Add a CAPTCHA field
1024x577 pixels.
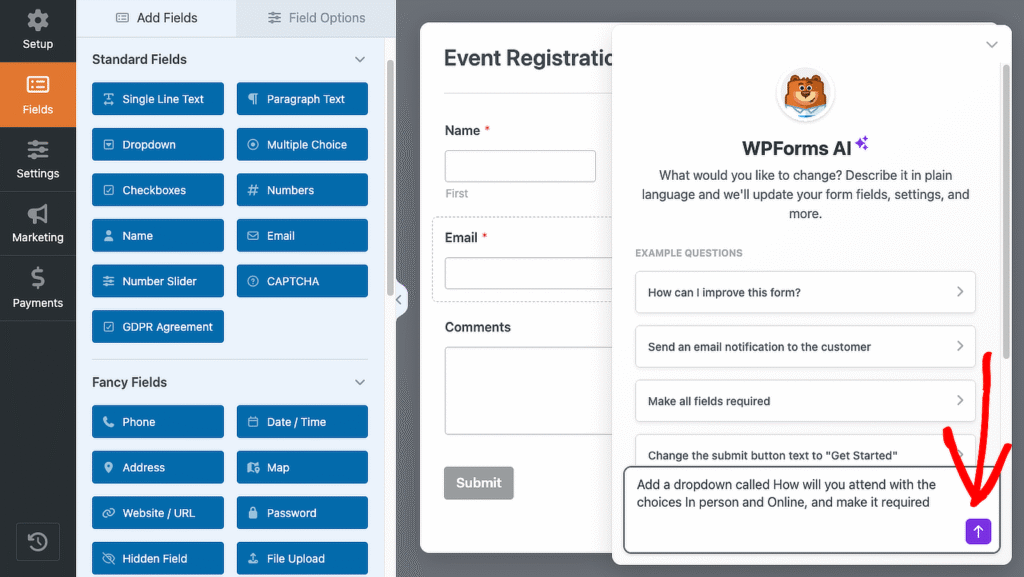point(302,281)
